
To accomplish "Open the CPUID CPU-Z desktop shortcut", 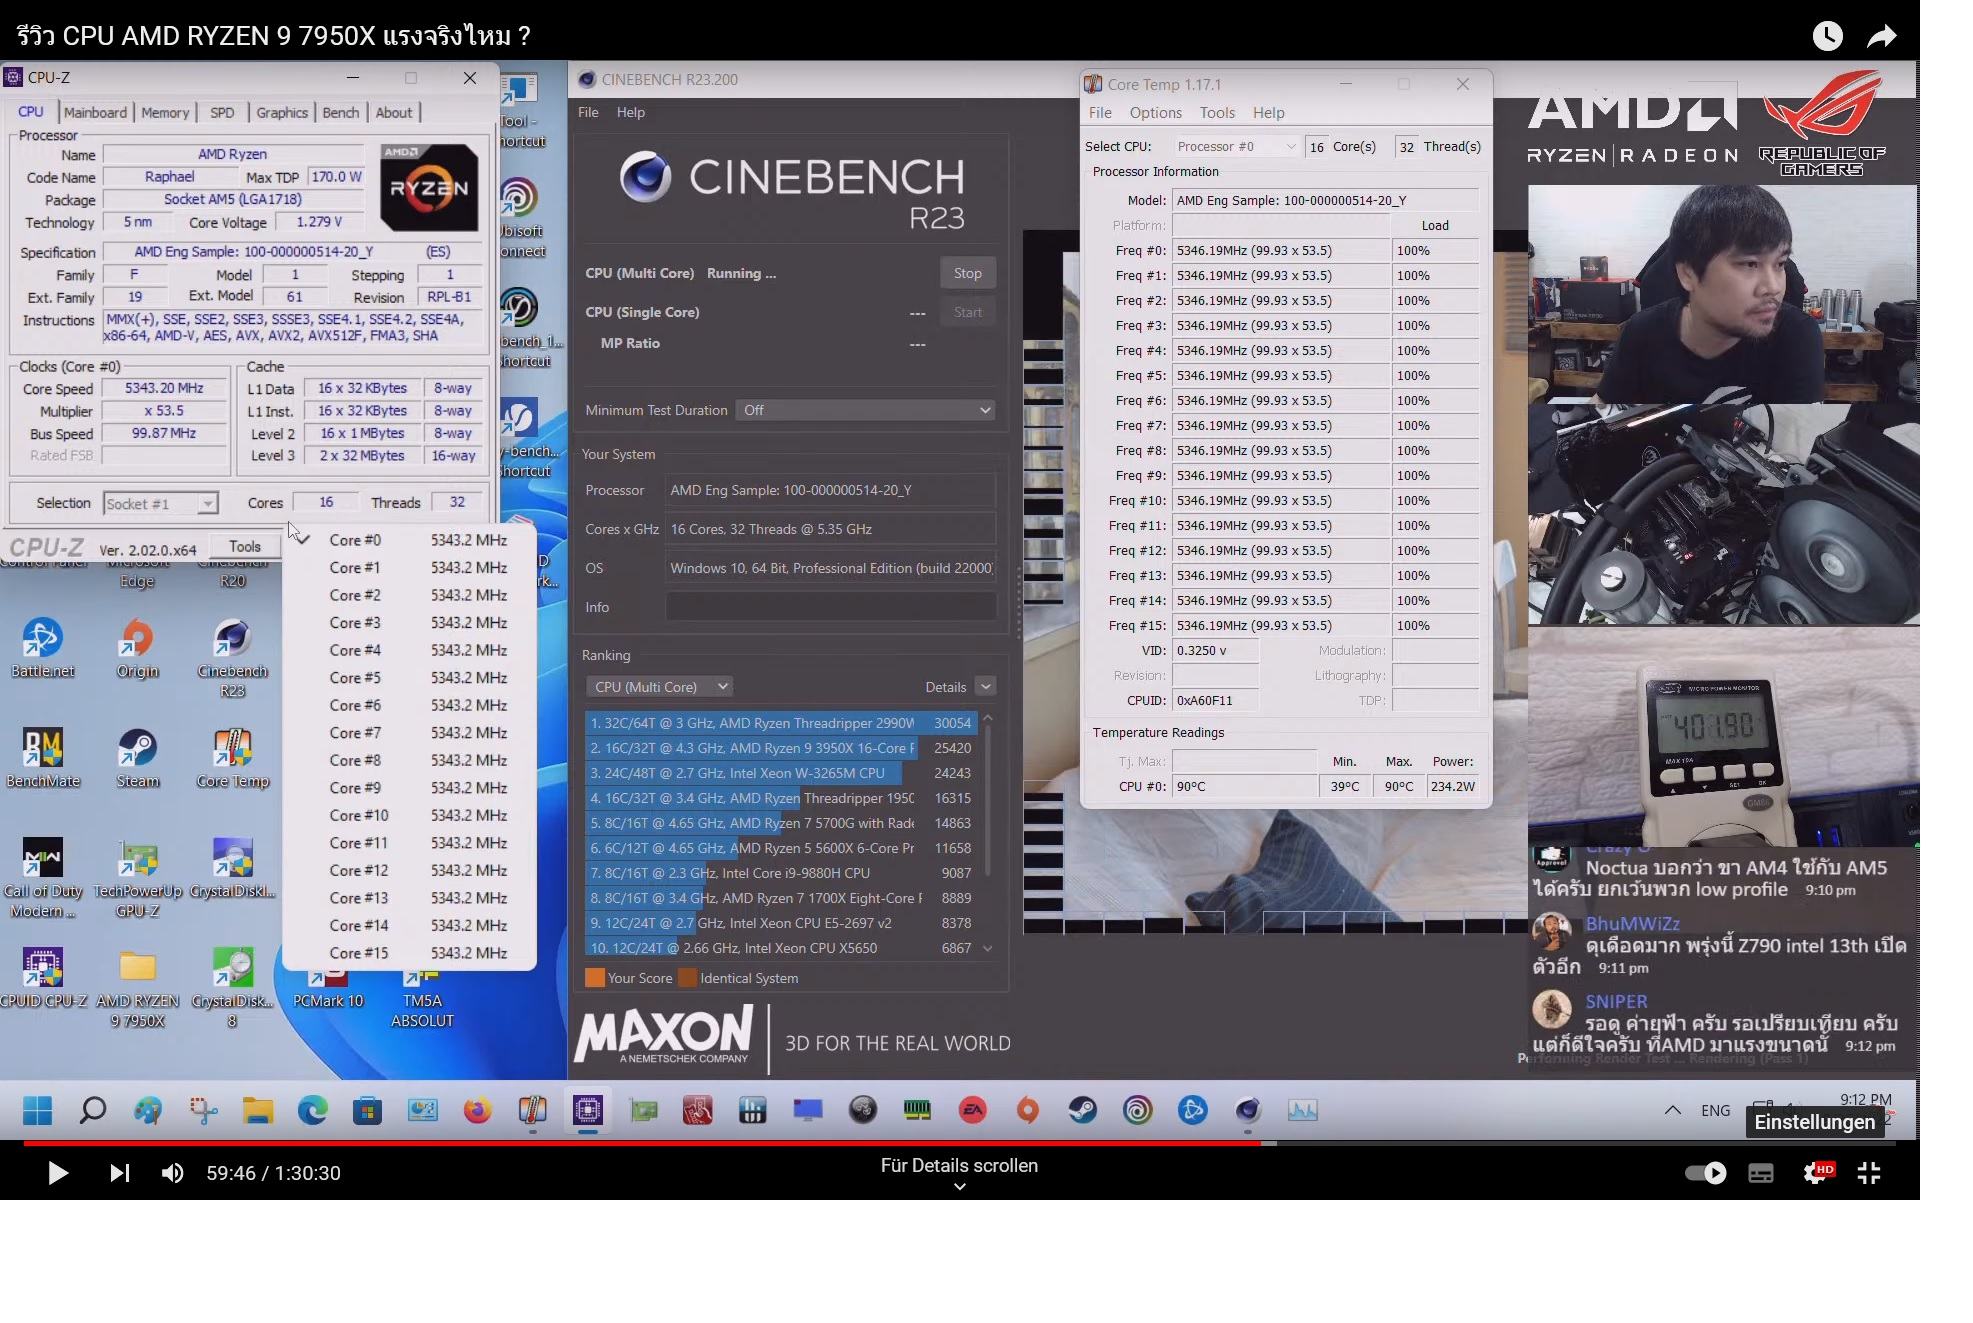I will (42, 977).
